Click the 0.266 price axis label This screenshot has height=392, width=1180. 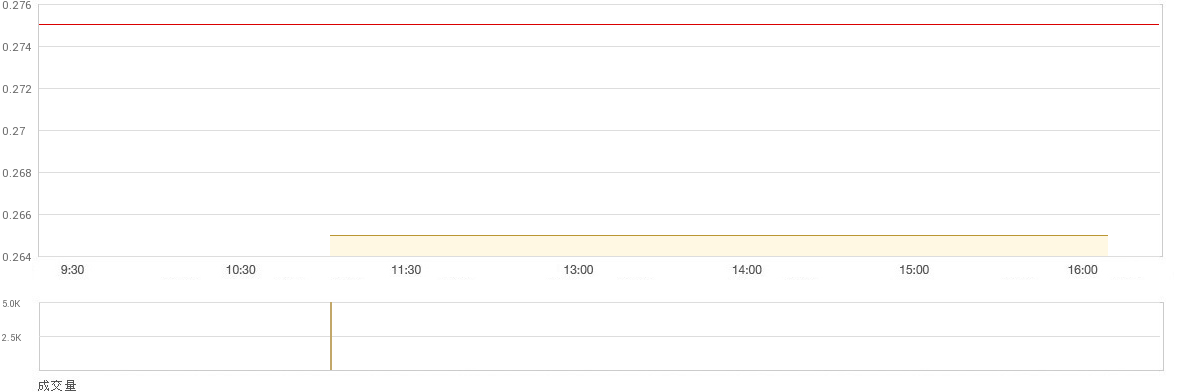tap(17, 215)
